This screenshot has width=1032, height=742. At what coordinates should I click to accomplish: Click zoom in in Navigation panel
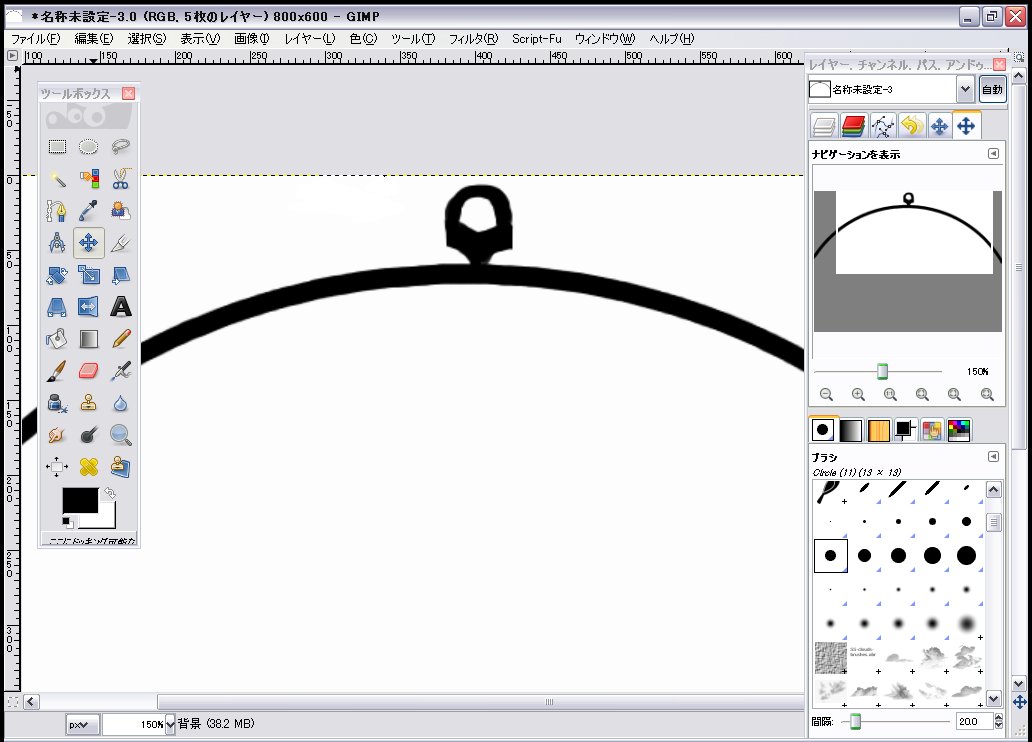[x=858, y=394]
